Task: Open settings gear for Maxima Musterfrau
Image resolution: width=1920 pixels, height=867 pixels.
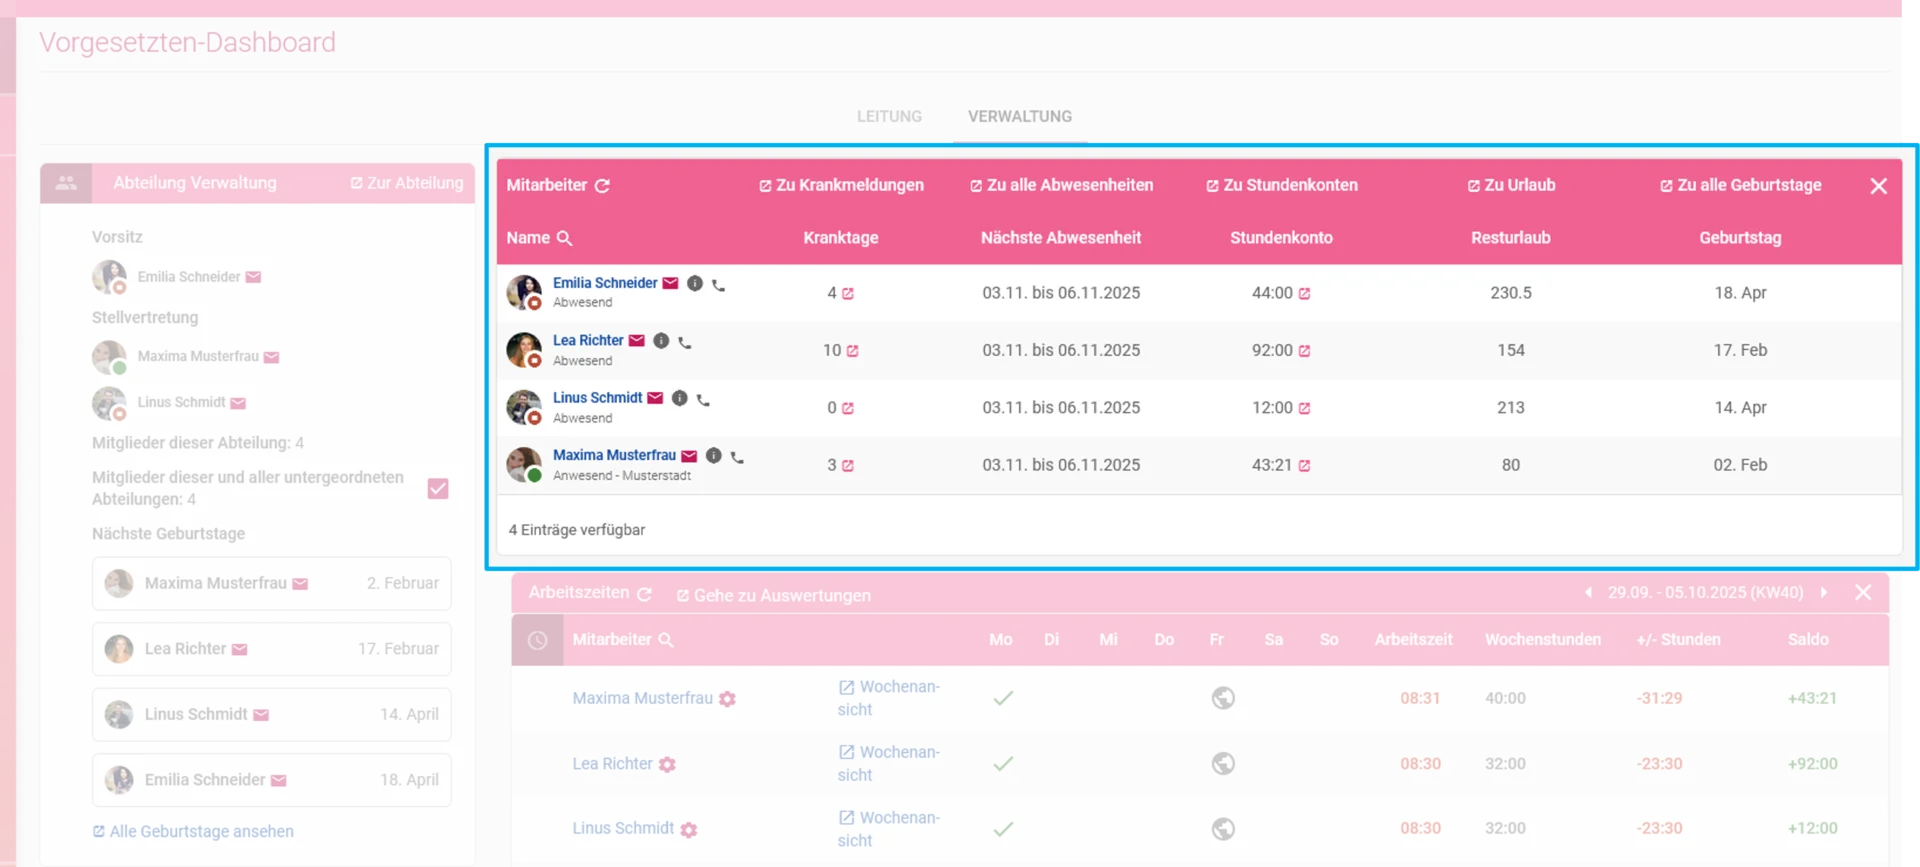Action: (727, 699)
